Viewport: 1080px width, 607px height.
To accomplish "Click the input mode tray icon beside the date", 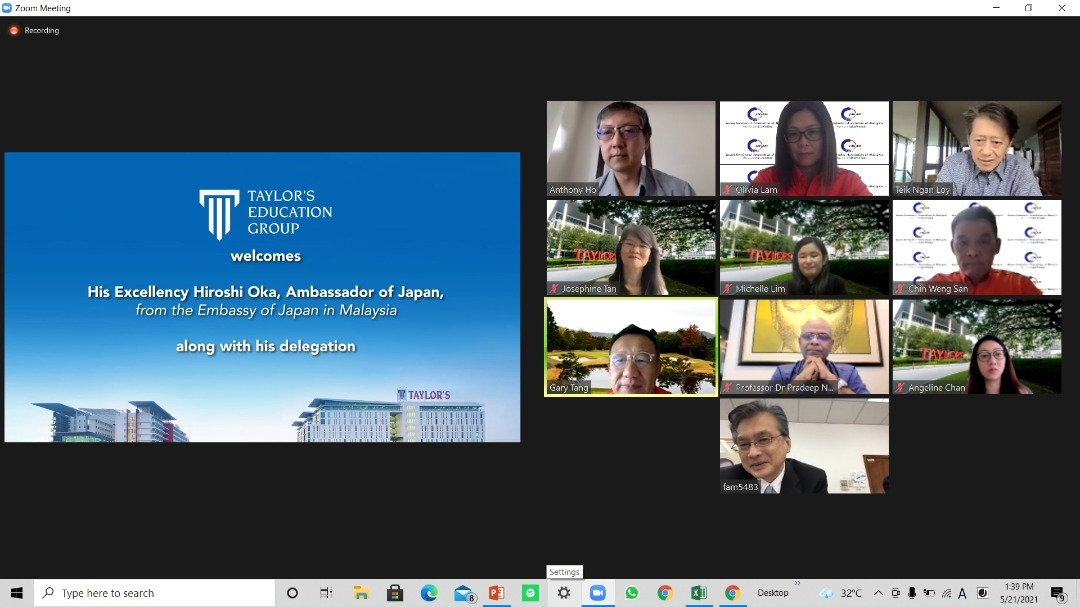I will click(983, 593).
